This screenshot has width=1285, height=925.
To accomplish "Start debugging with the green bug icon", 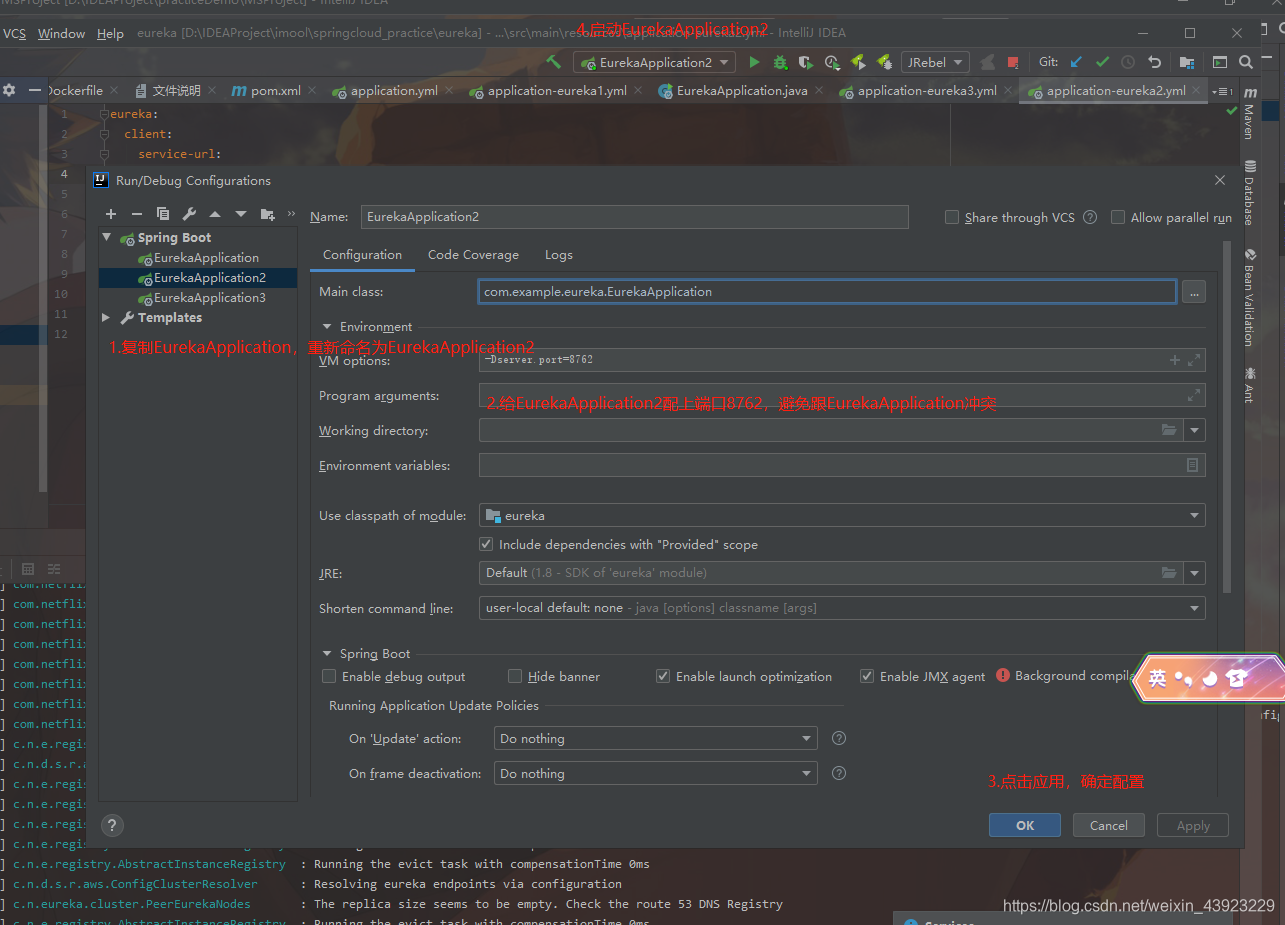I will (780, 62).
